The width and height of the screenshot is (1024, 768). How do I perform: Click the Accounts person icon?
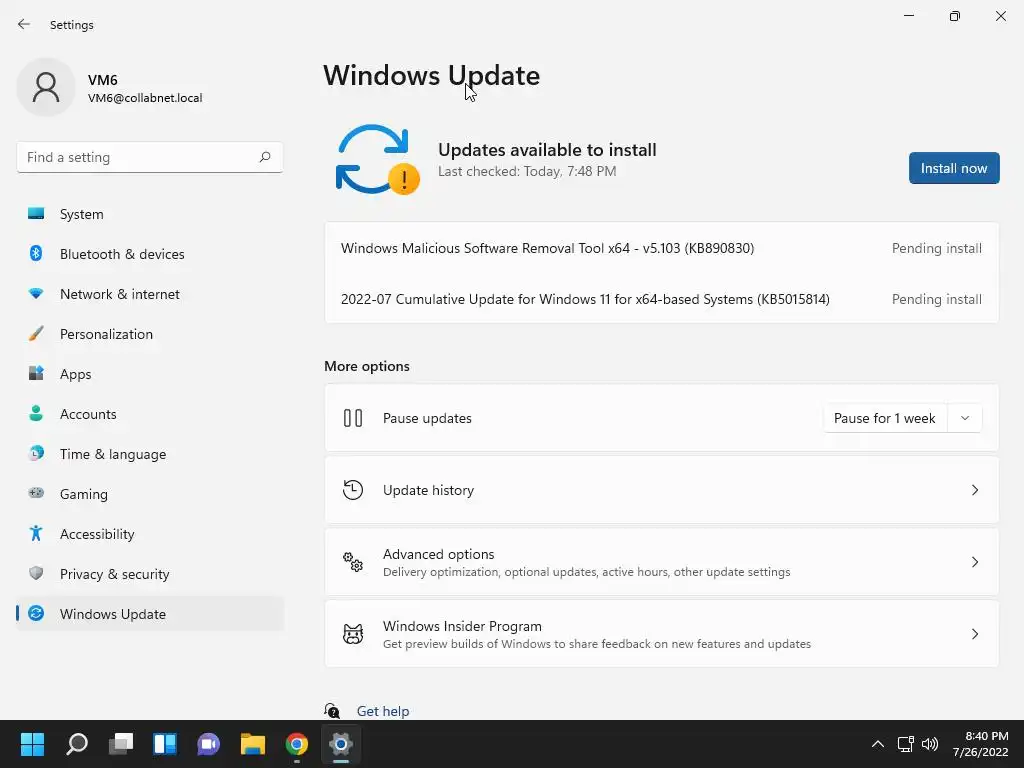[36, 413]
